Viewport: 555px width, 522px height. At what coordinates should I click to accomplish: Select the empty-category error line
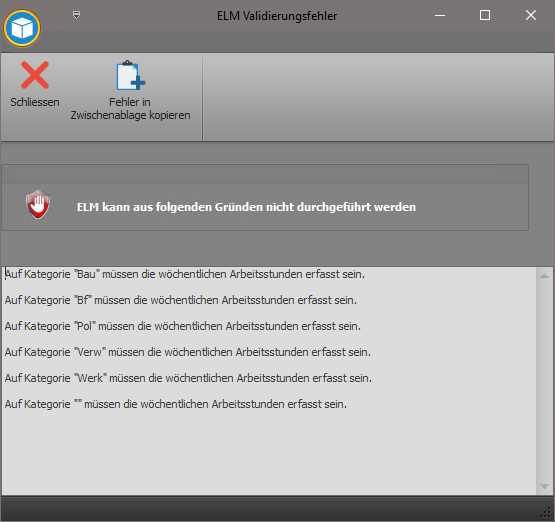(x=176, y=404)
